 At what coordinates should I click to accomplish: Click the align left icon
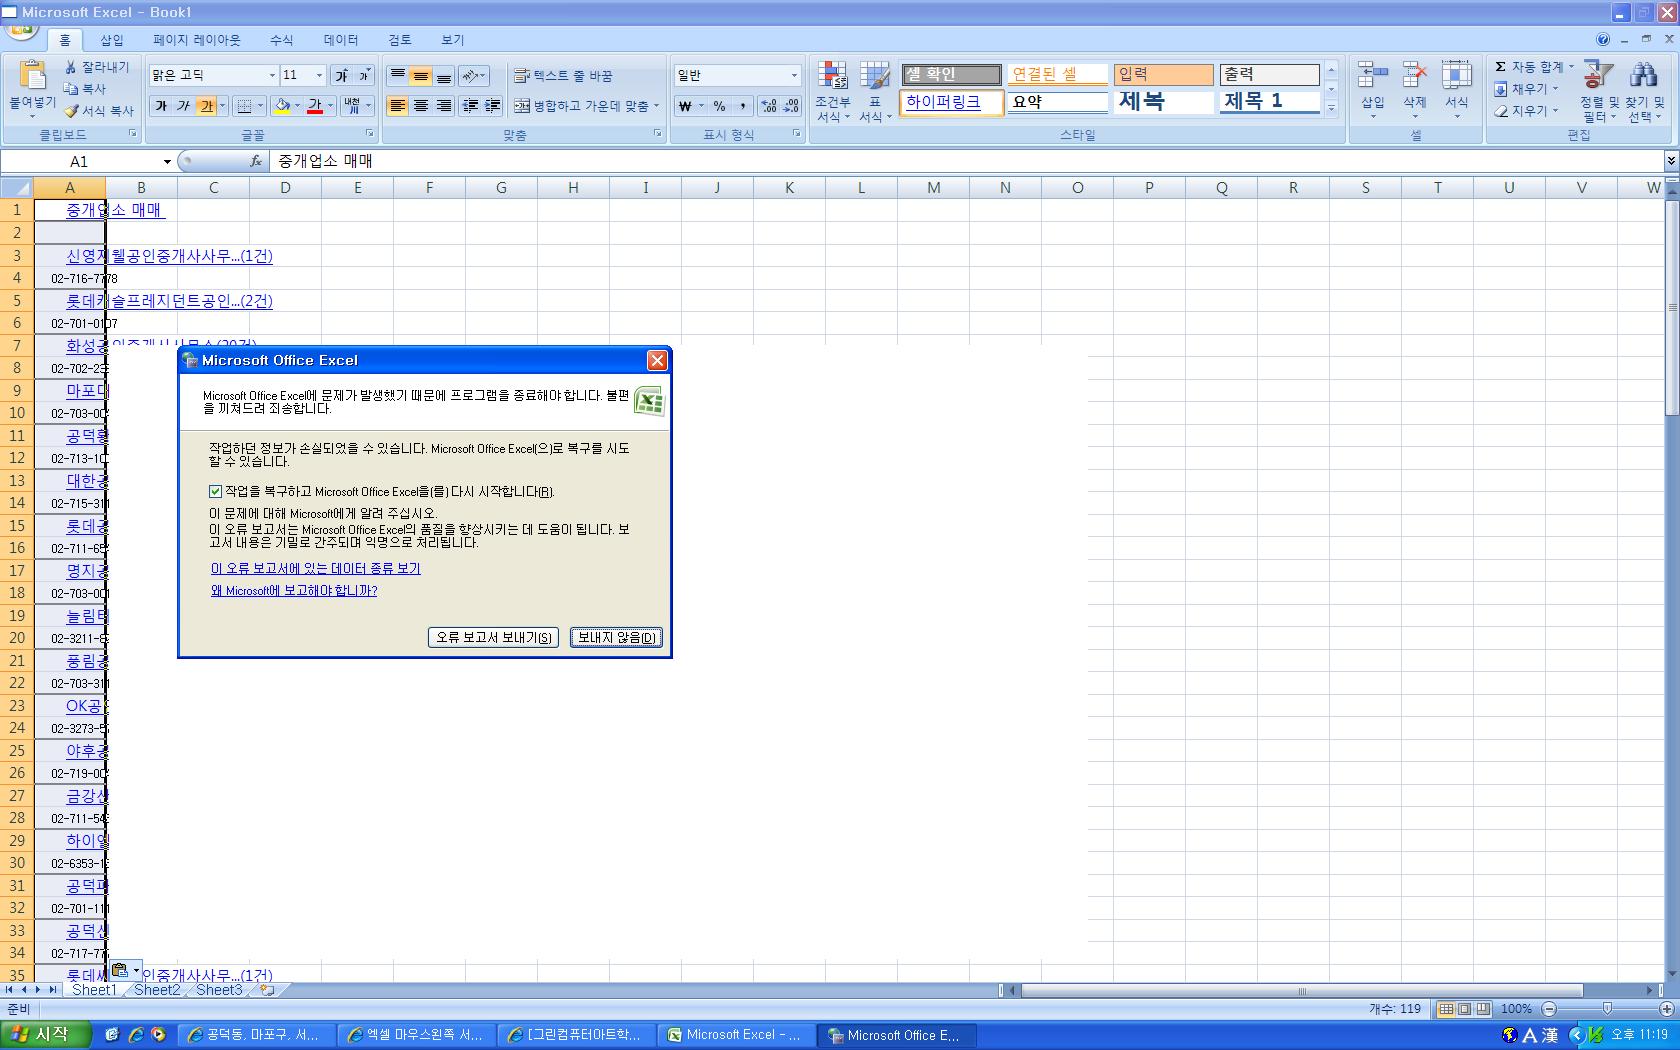click(x=397, y=106)
